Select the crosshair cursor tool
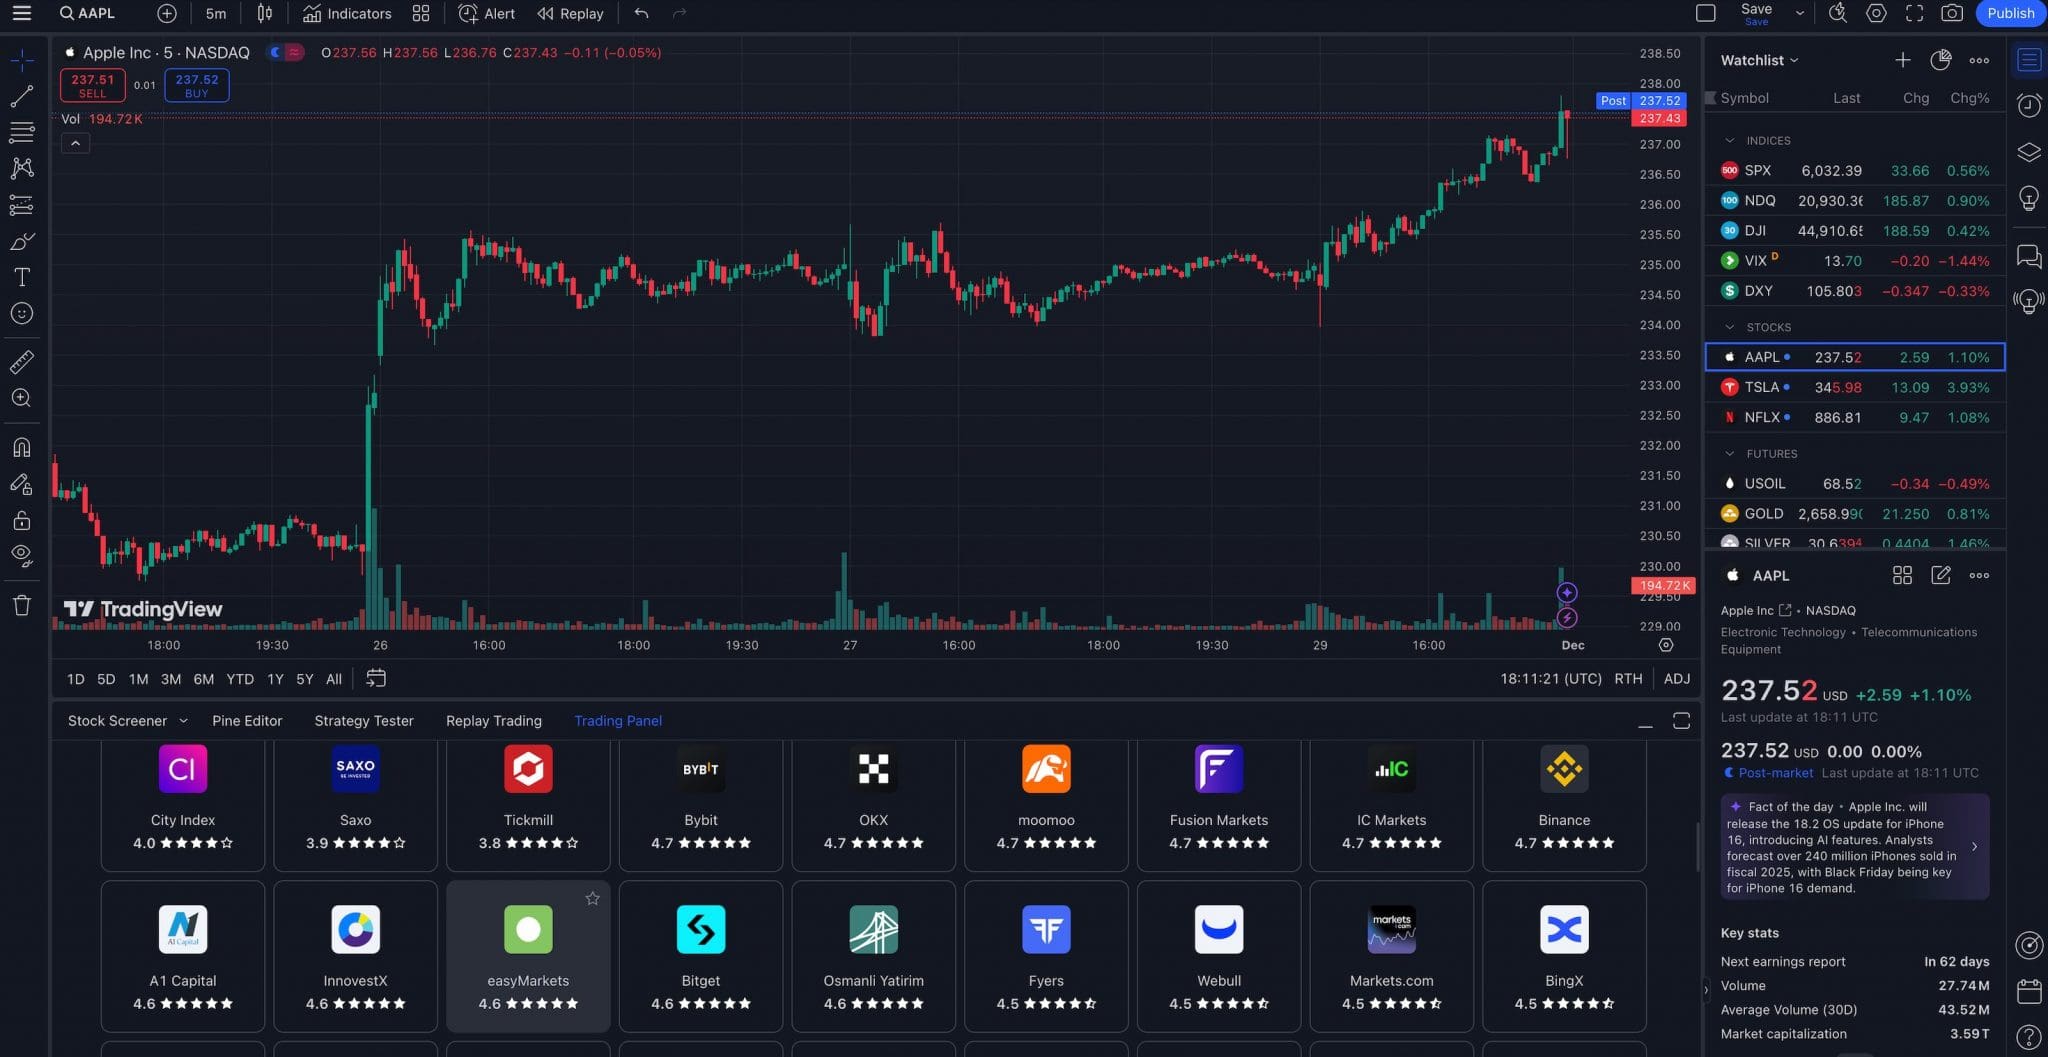 click(22, 60)
